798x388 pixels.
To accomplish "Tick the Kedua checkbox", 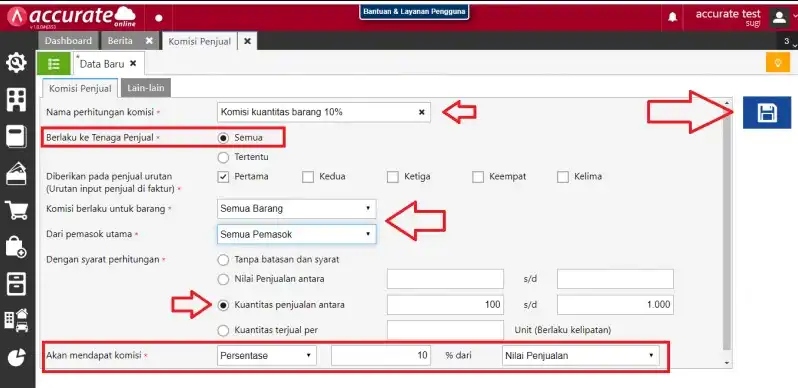I will pyautogui.click(x=307, y=177).
